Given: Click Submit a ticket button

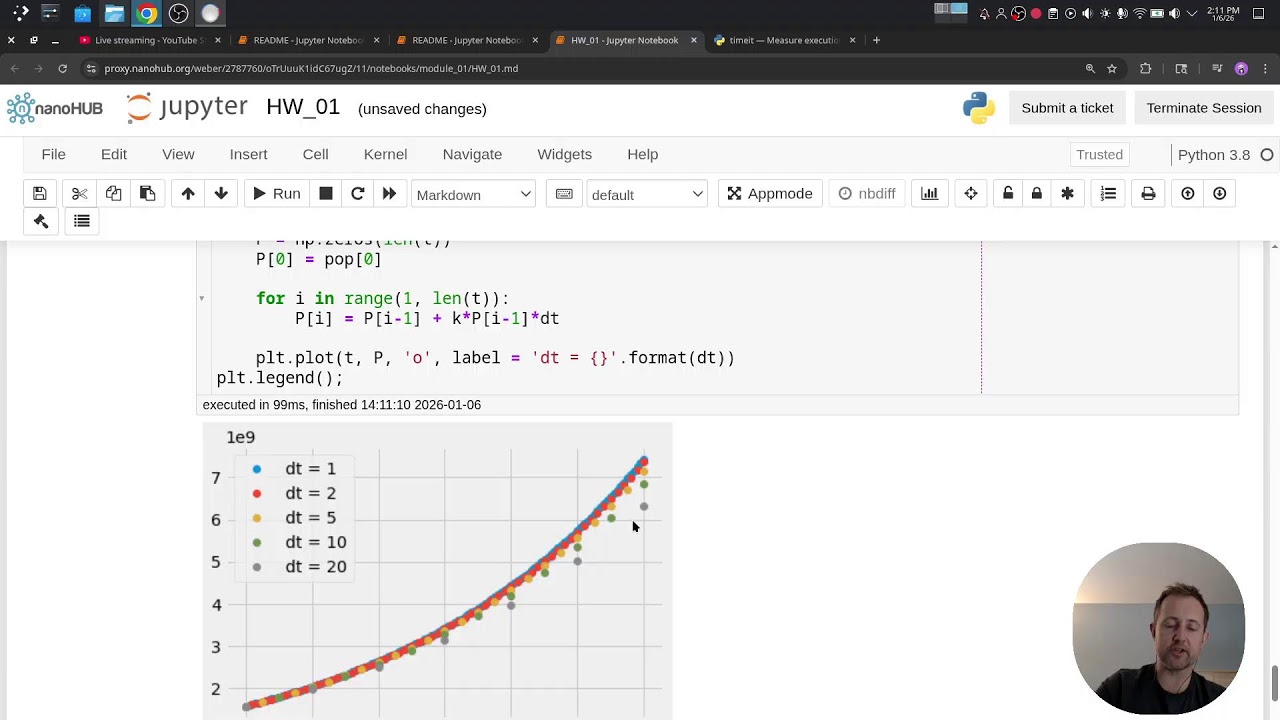Looking at the screenshot, I should 1067,108.
